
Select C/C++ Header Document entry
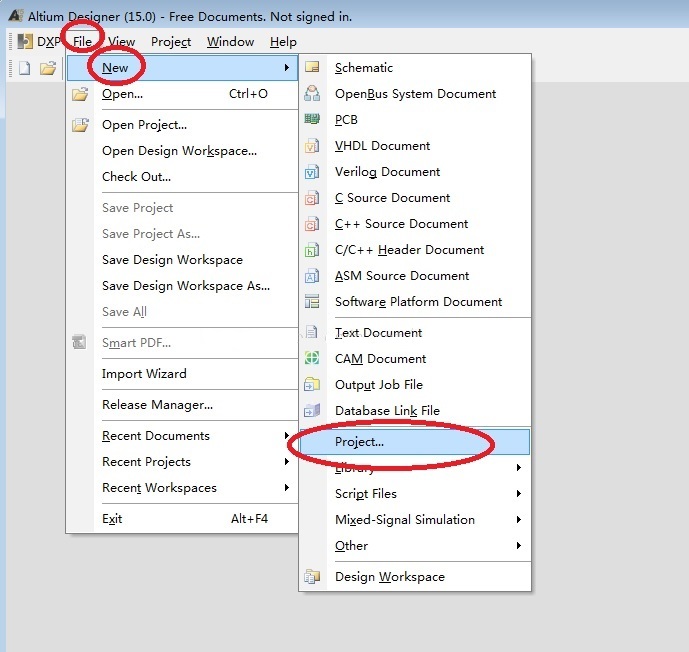(x=414, y=250)
